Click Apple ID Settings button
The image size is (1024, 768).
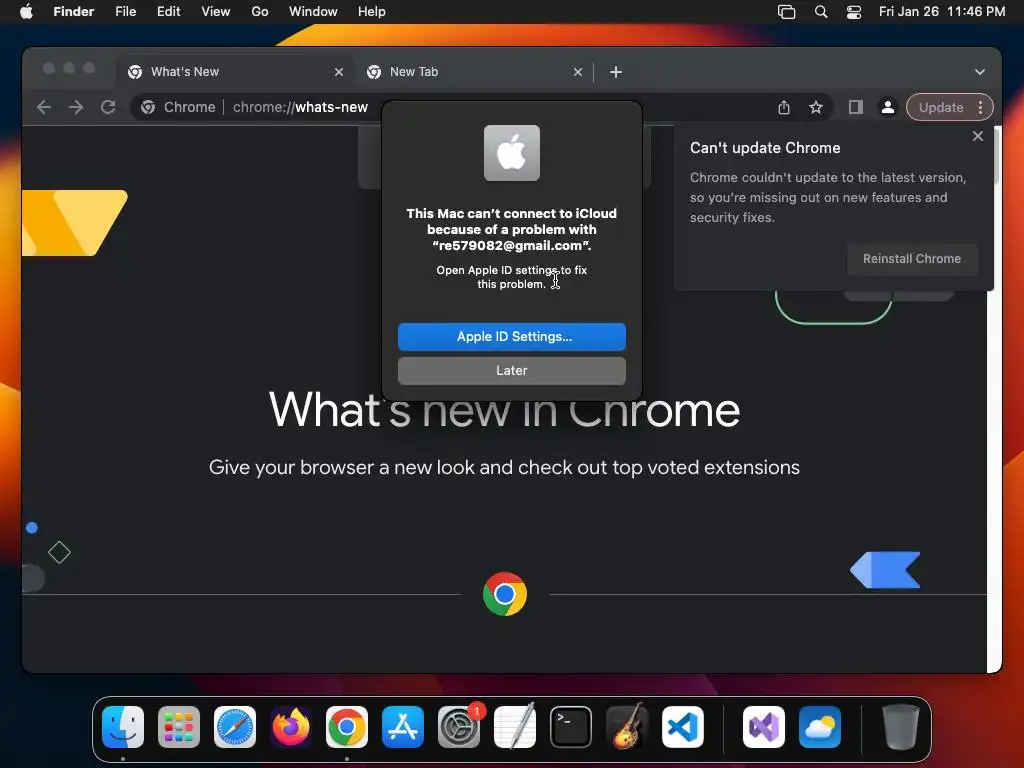click(512, 336)
